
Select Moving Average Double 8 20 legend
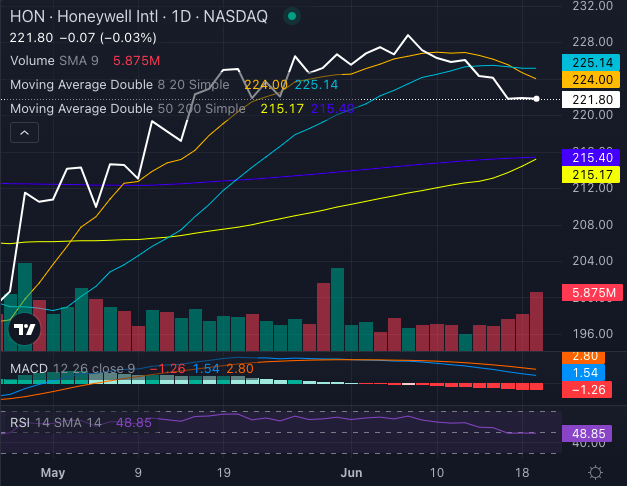coord(120,85)
